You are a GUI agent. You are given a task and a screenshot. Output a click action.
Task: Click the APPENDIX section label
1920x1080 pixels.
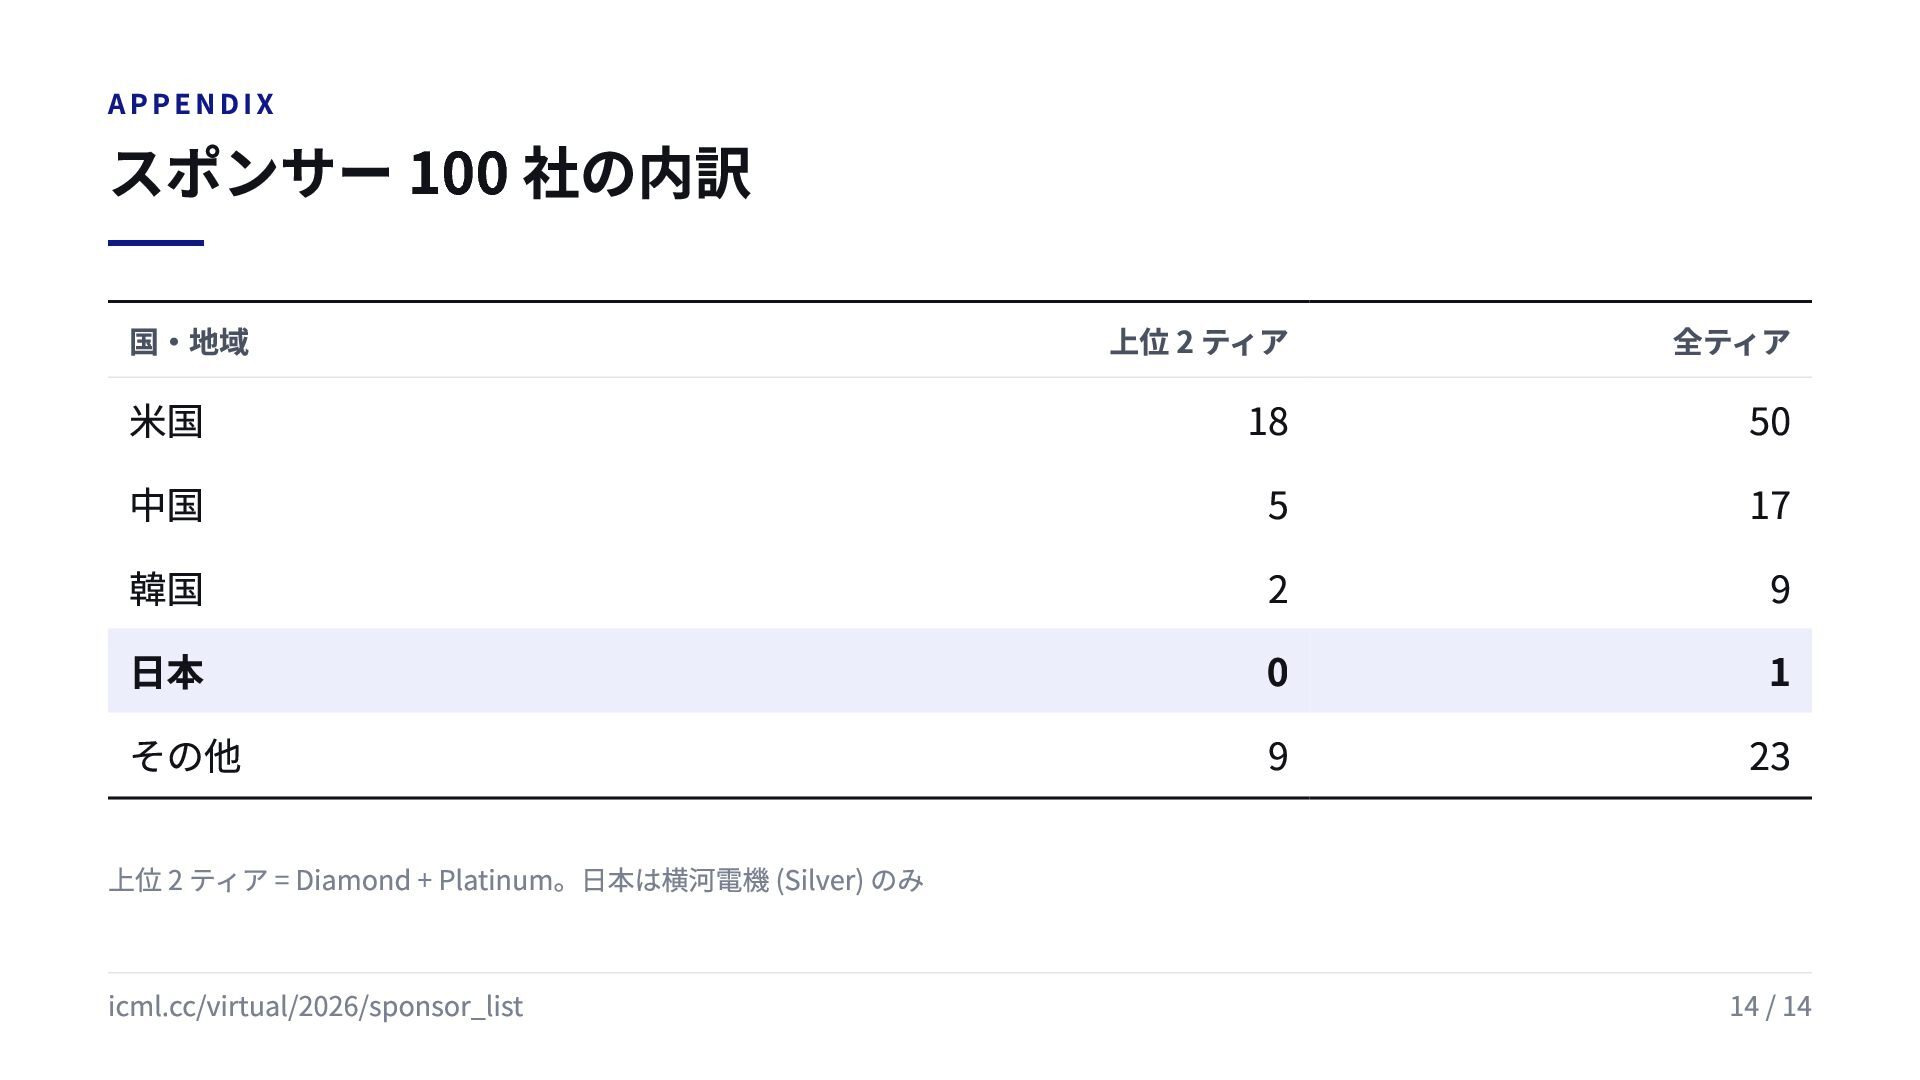click(x=191, y=104)
